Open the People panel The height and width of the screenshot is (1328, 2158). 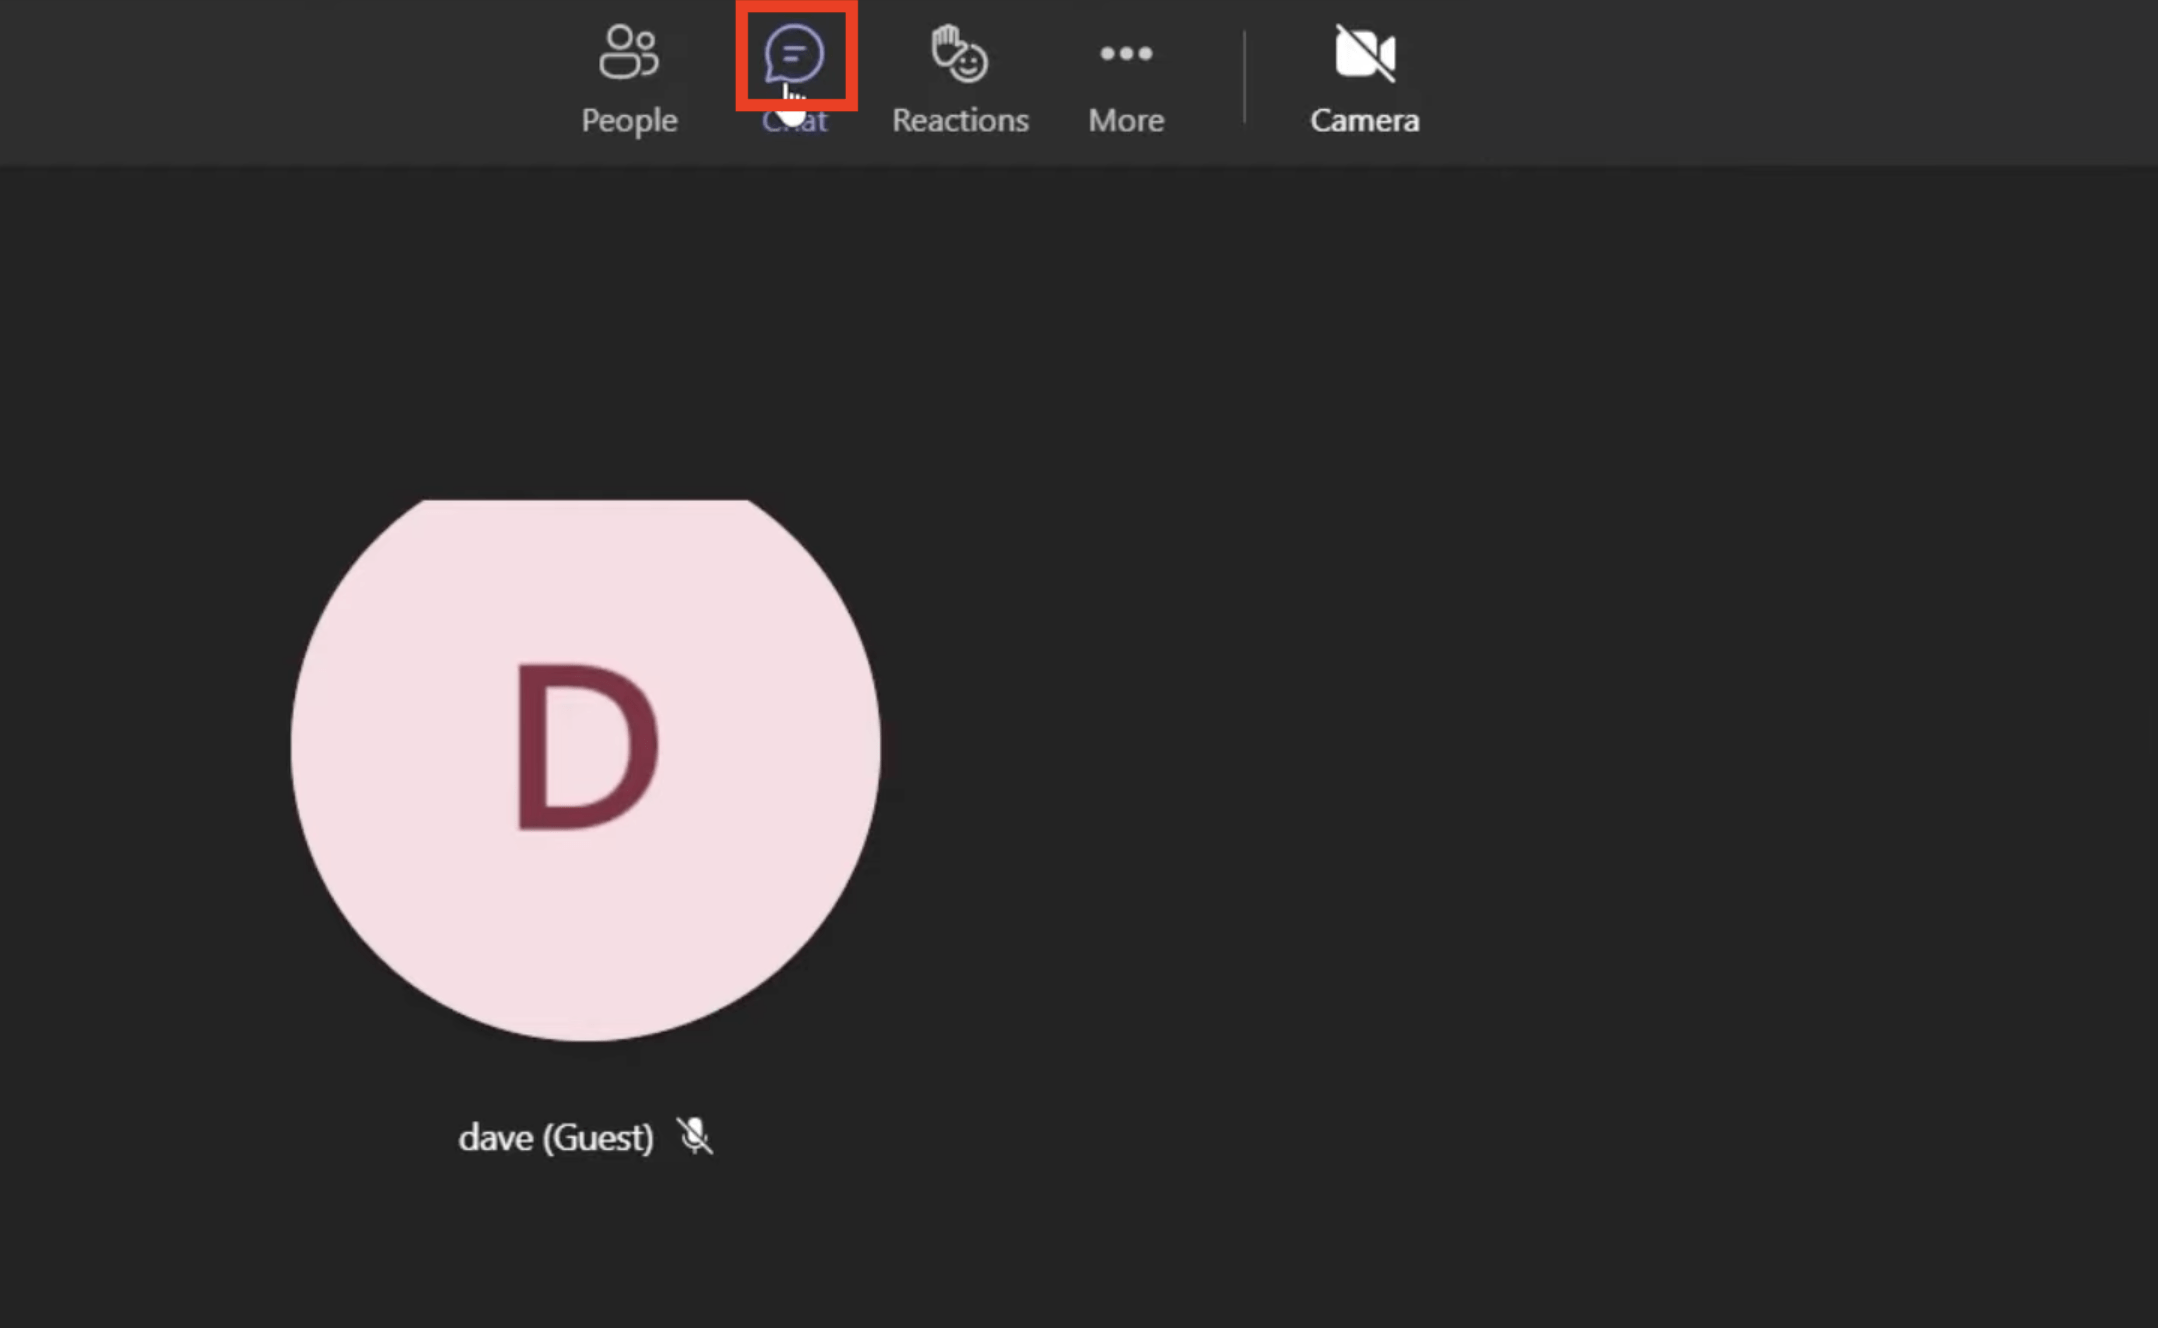pos(629,78)
